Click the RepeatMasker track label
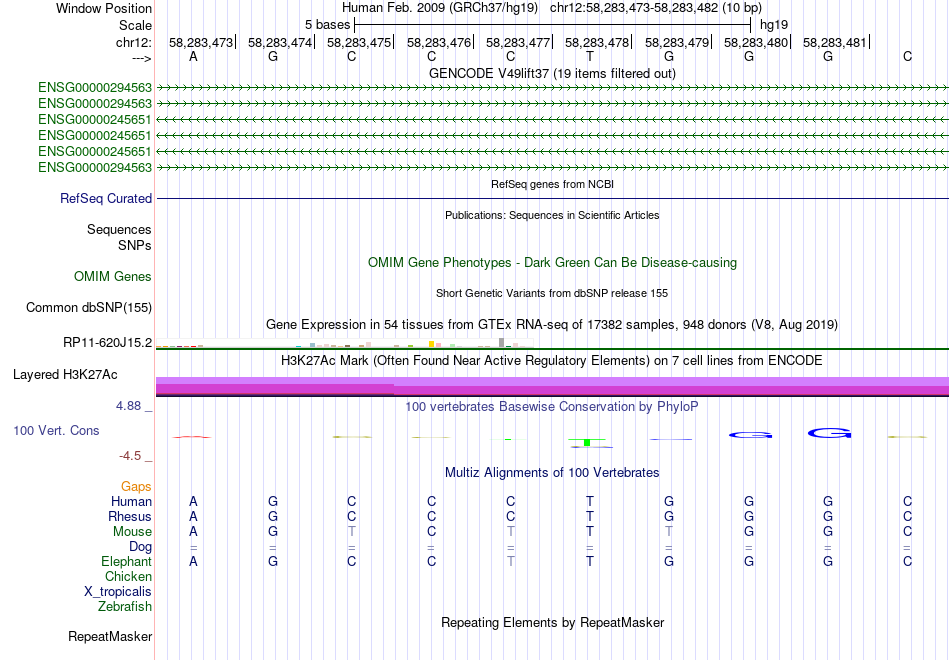The image size is (950, 660). pos(110,636)
